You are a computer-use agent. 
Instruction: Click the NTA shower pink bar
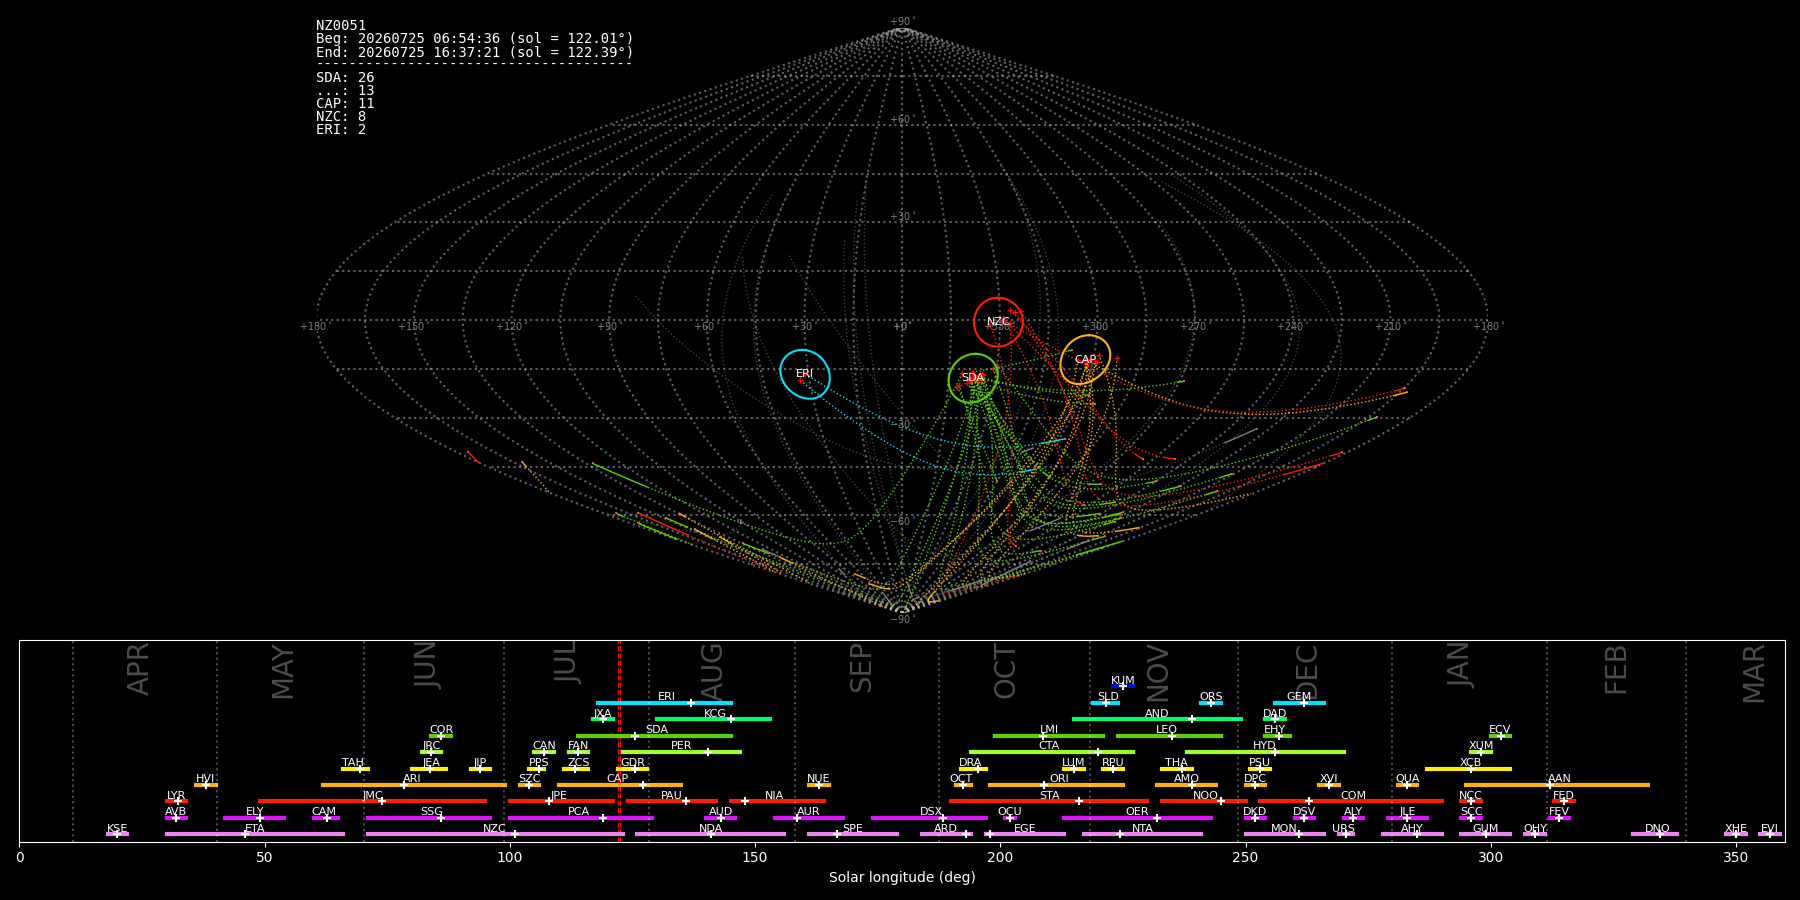pyautogui.click(x=1142, y=834)
